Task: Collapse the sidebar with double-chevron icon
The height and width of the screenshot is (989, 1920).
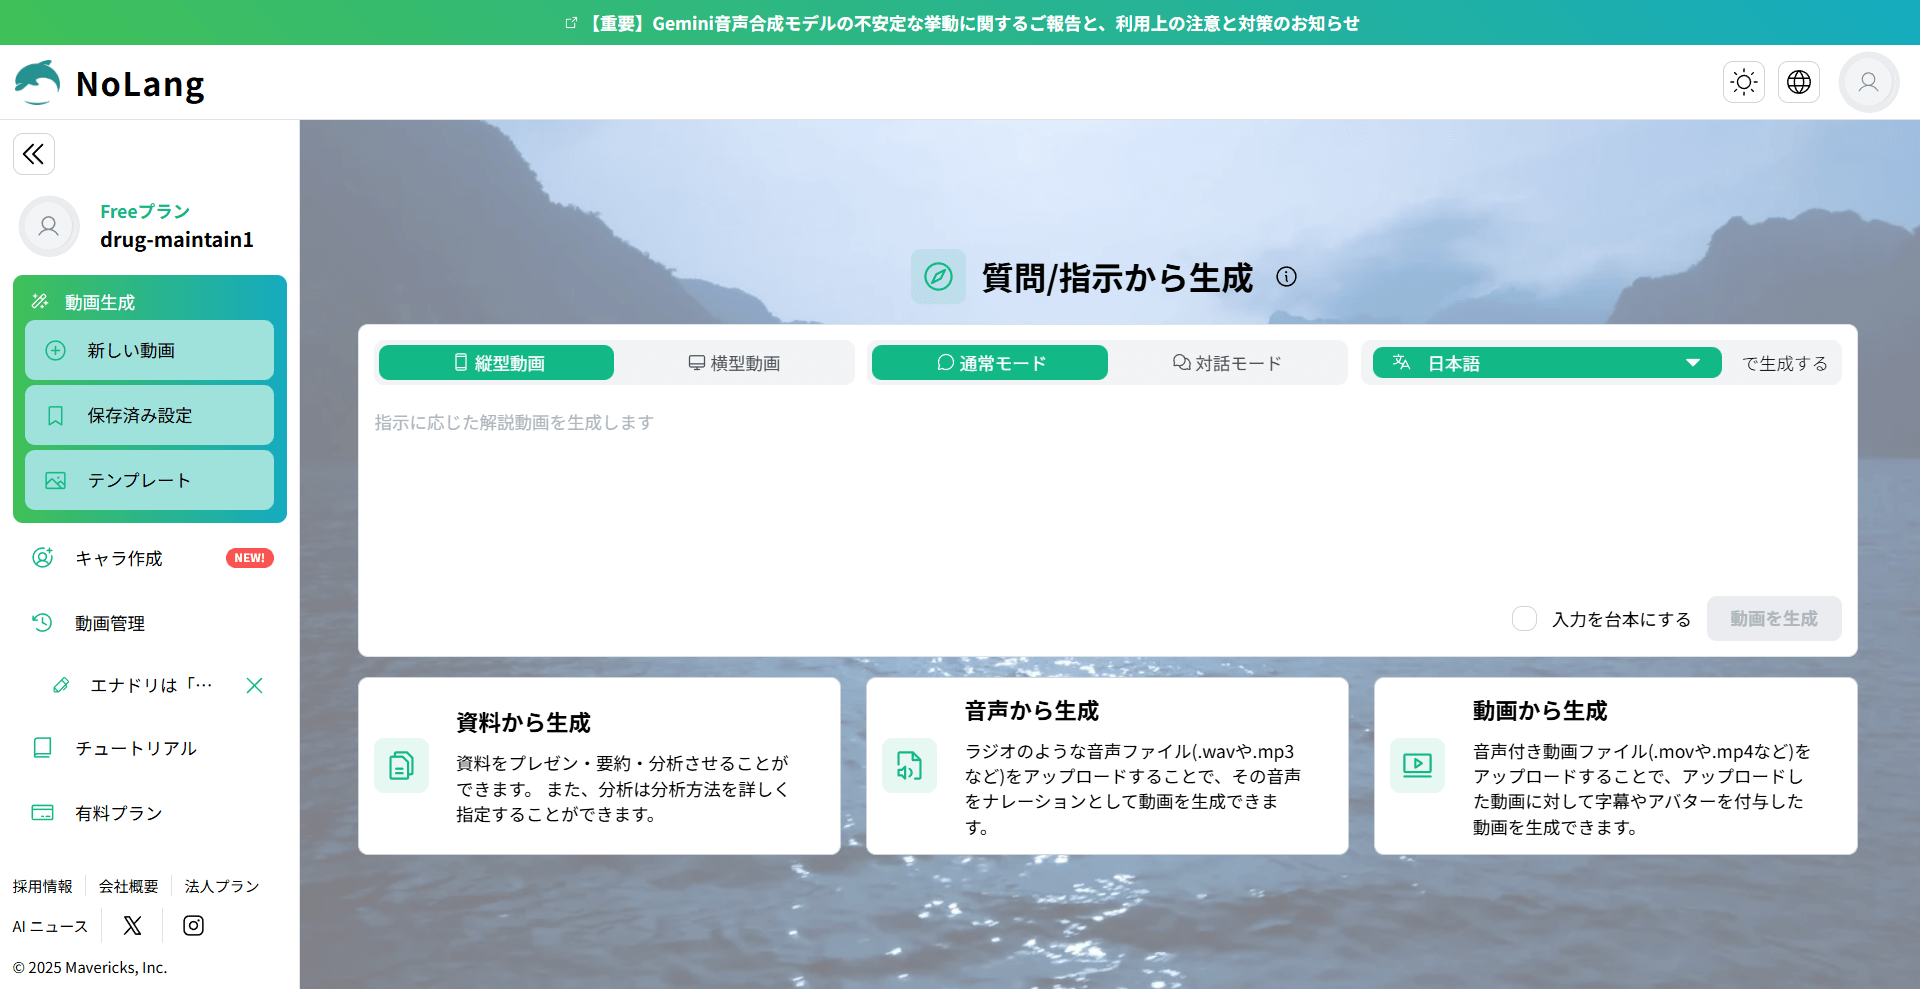Action: [x=34, y=154]
